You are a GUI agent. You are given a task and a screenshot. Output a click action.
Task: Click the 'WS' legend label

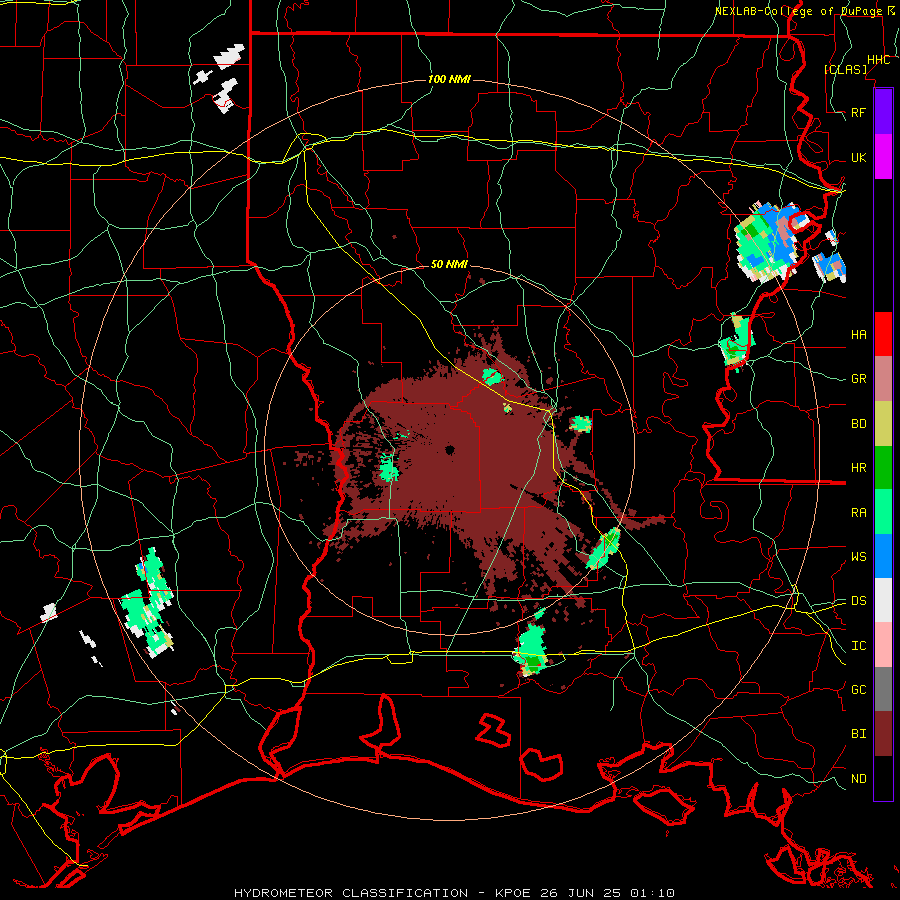point(858,556)
